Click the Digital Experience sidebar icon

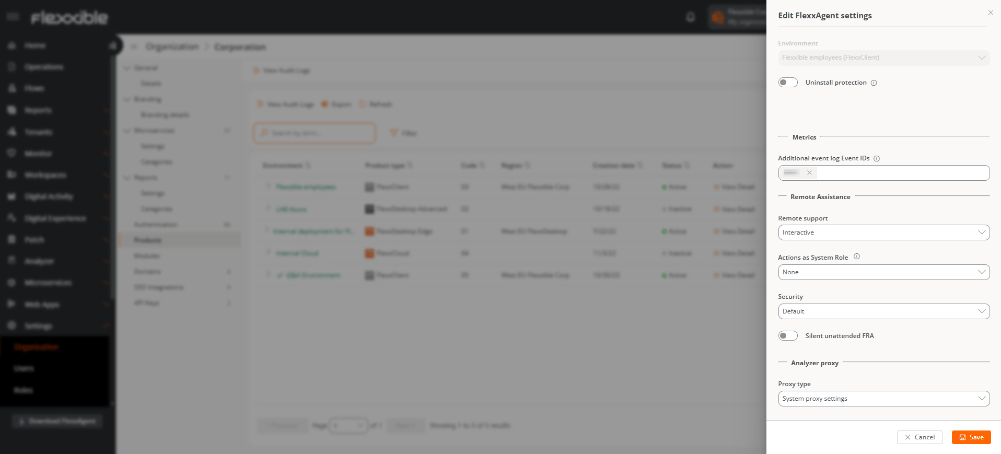11,218
